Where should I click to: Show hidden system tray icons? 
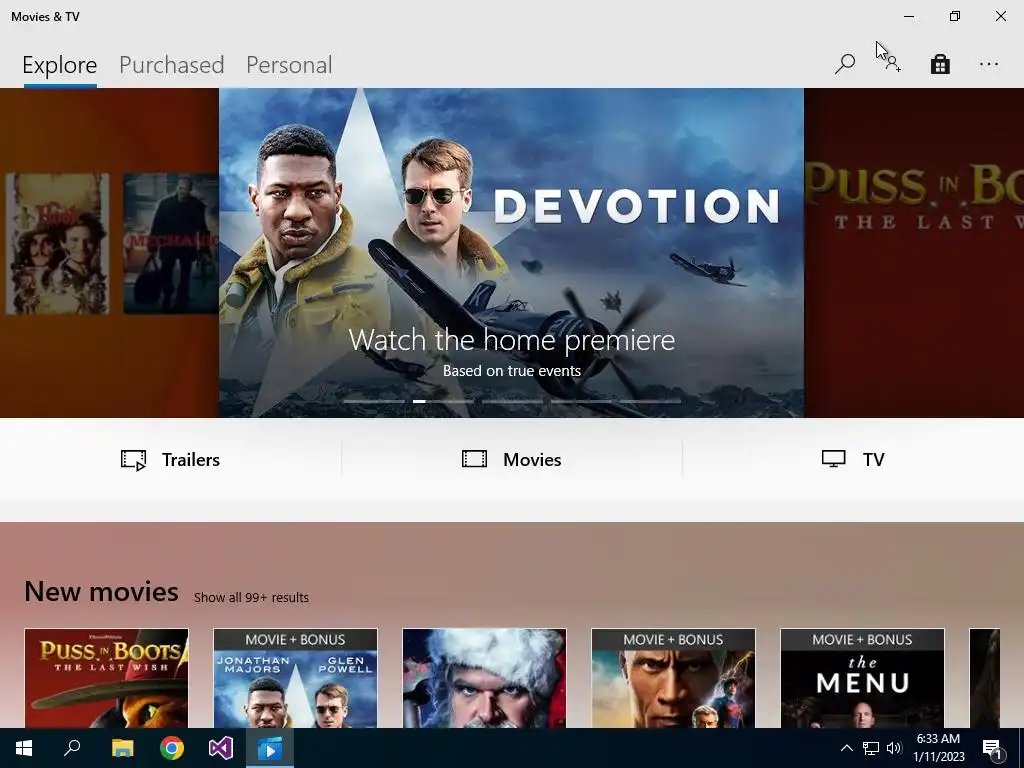click(846, 748)
